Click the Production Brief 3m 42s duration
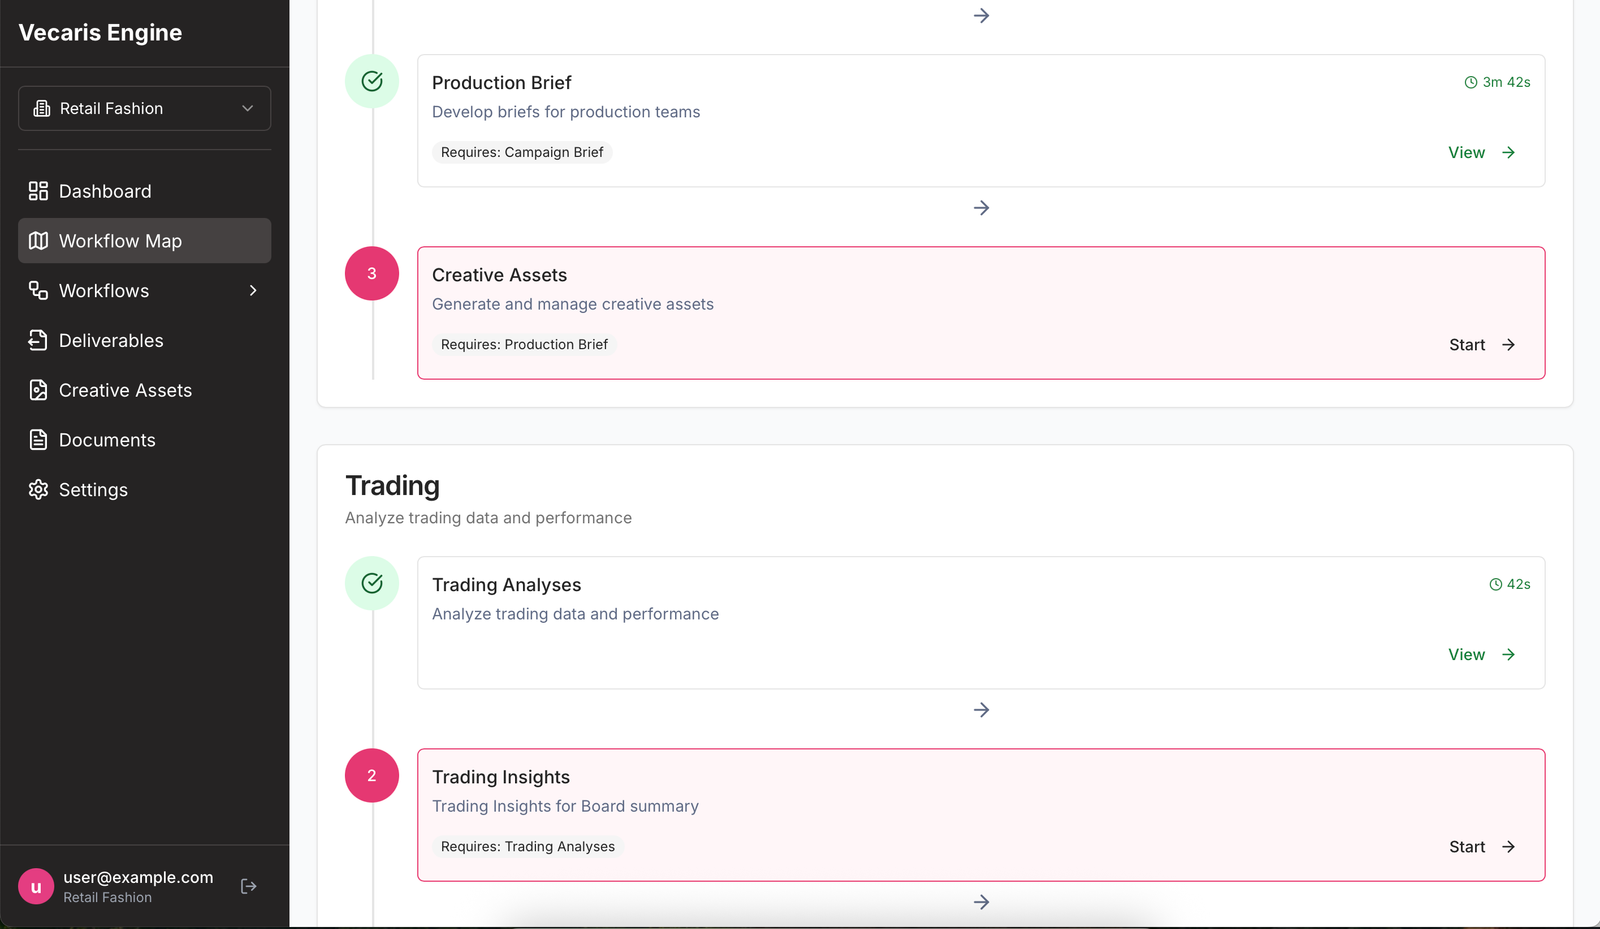Image resolution: width=1600 pixels, height=929 pixels. (1497, 83)
